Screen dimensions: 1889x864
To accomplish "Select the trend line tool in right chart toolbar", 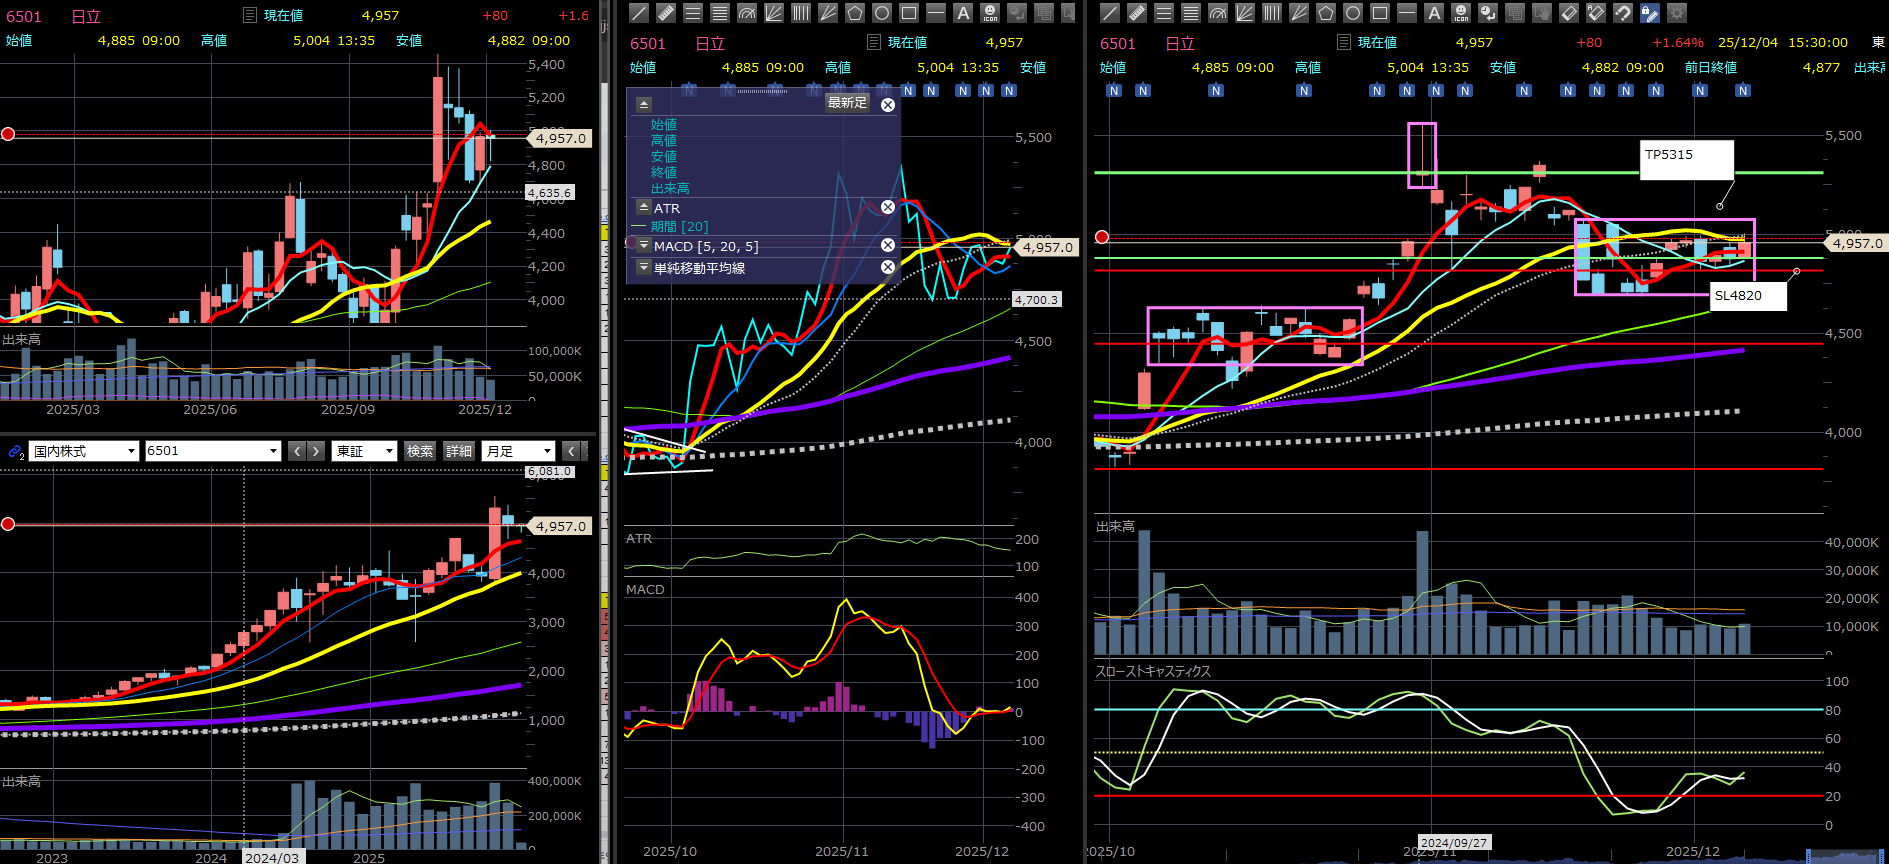I will (1109, 13).
